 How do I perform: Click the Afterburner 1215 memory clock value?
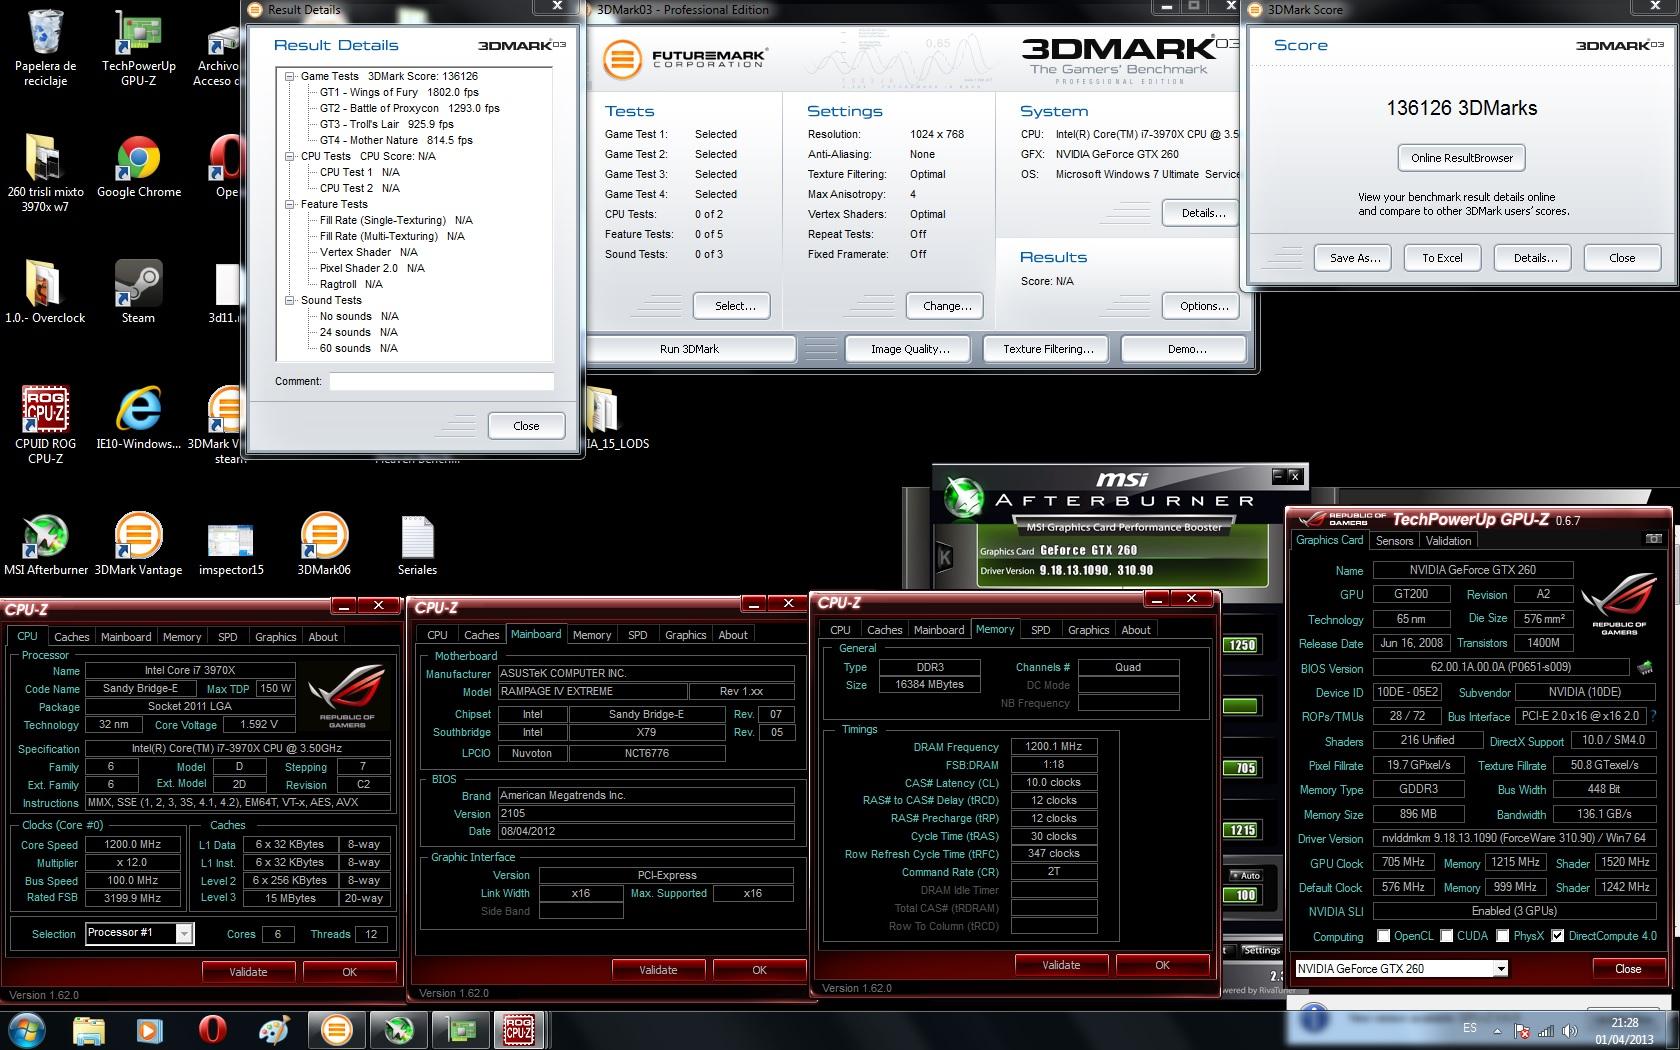coord(1241,830)
